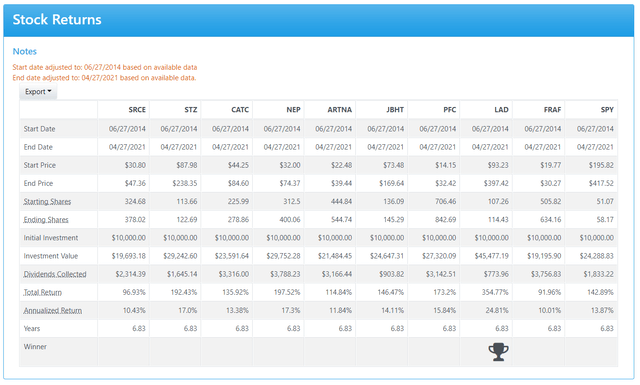Click SRCE start price $30.80
The image size is (640, 385).
click(x=135, y=165)
